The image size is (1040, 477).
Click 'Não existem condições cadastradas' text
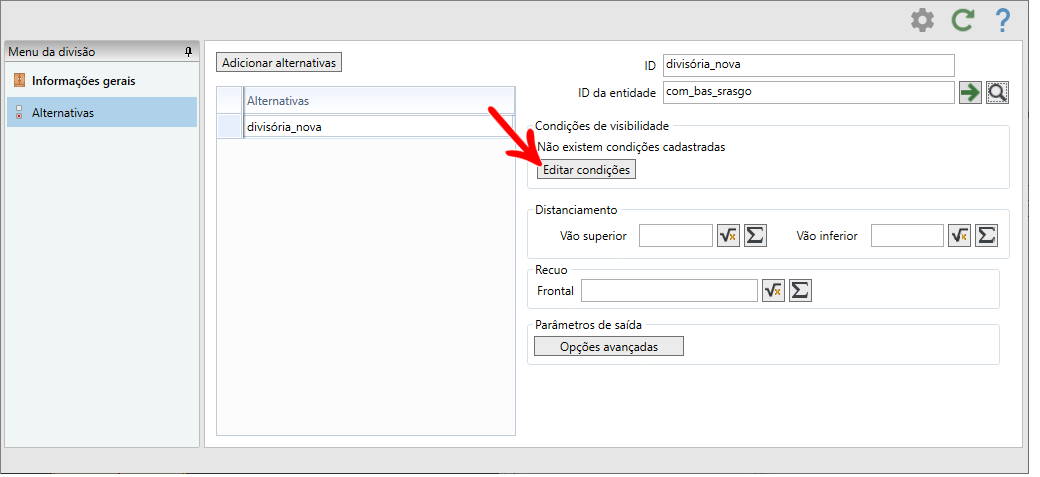pyautogui.click(x=631, y=147)
